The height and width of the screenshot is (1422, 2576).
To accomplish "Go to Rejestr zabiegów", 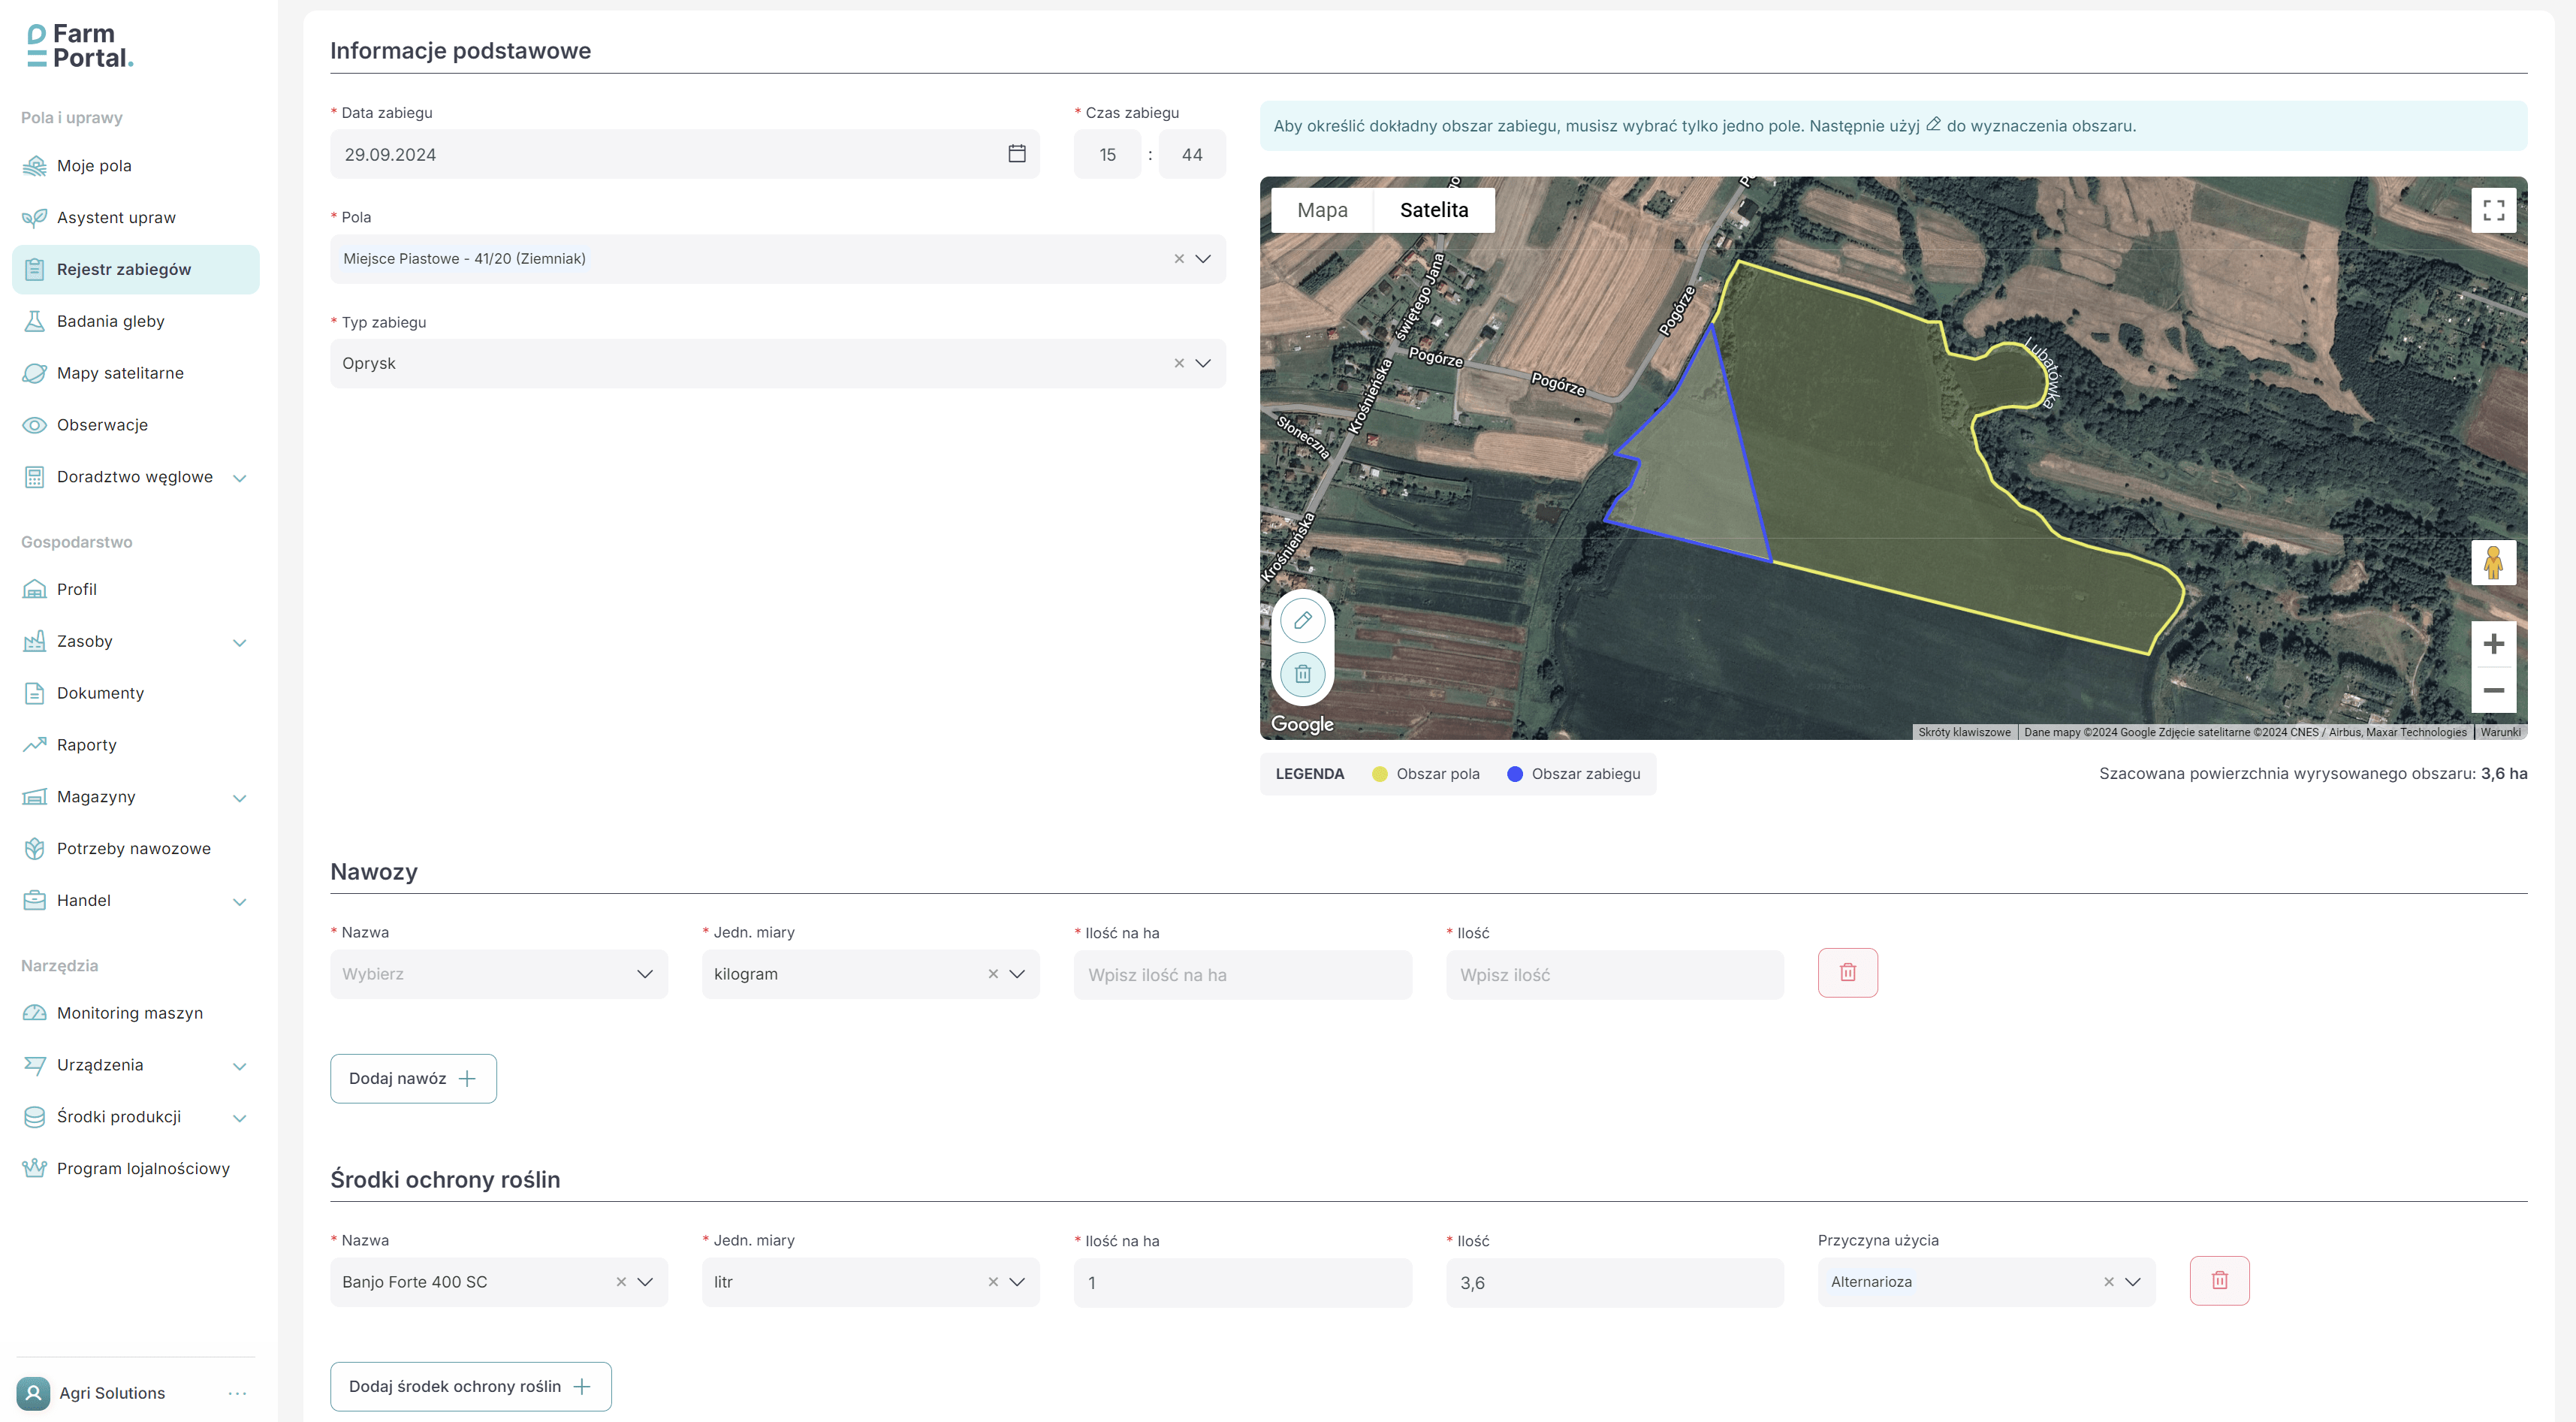I will (136, 270).
